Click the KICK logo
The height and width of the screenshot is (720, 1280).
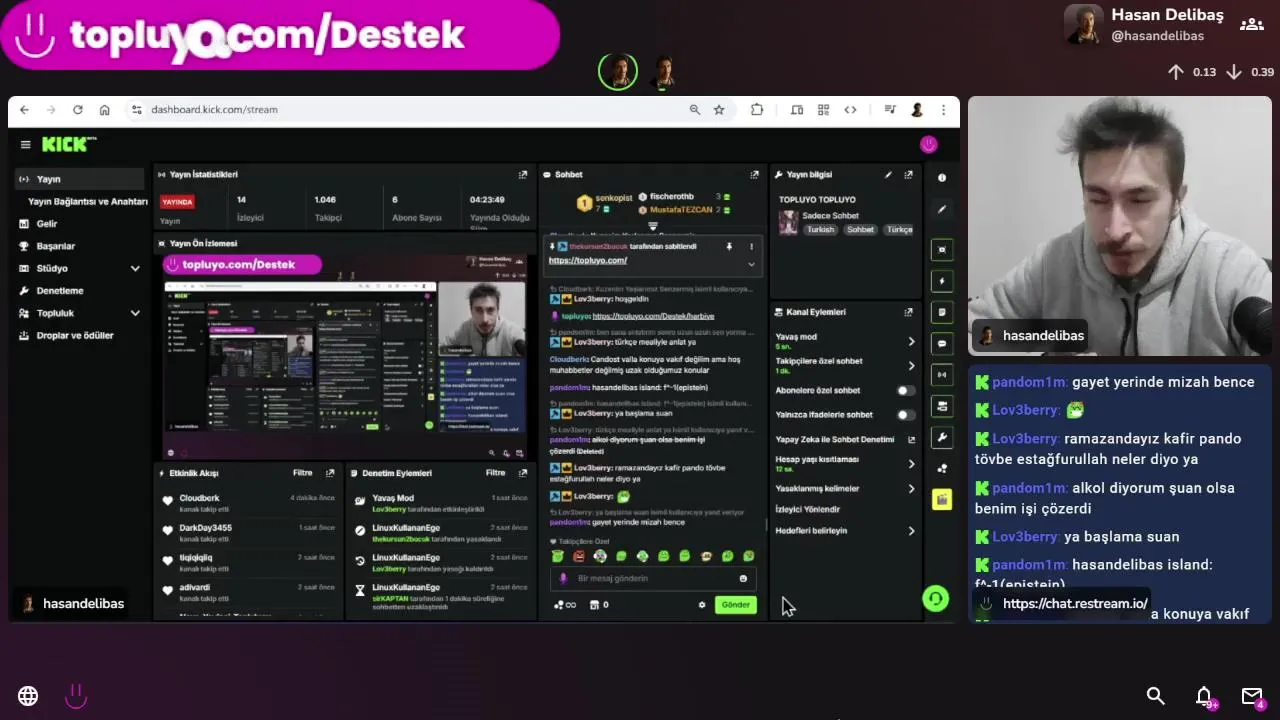[69, 145]
